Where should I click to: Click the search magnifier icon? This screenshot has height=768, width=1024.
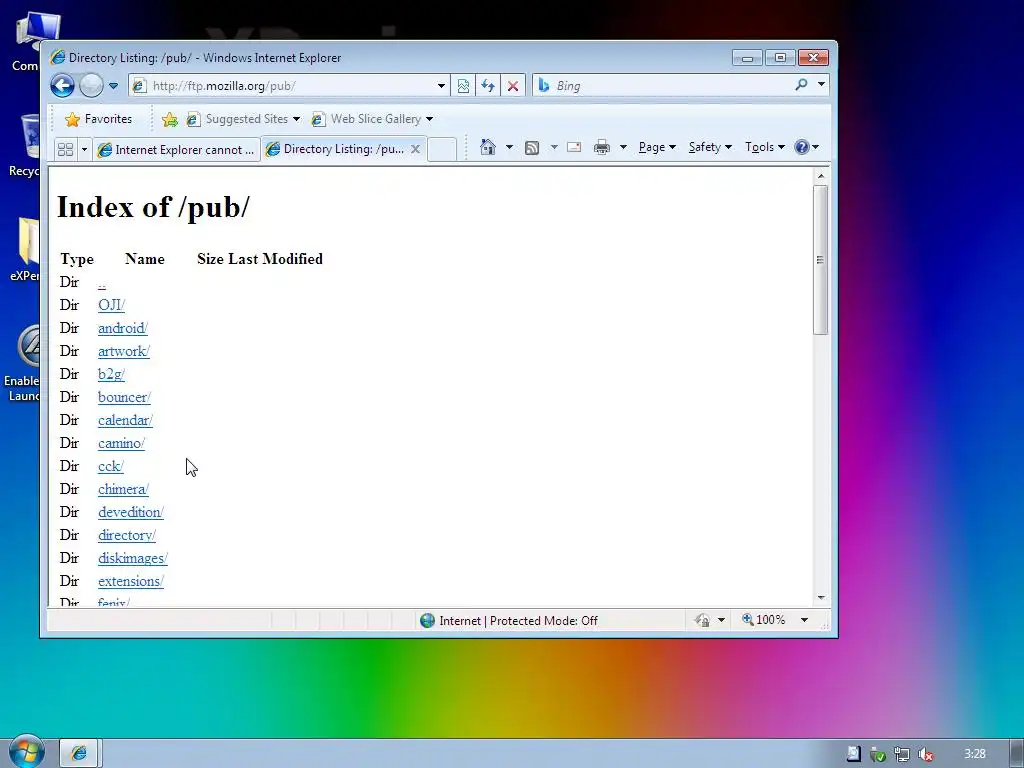[801, 85]
